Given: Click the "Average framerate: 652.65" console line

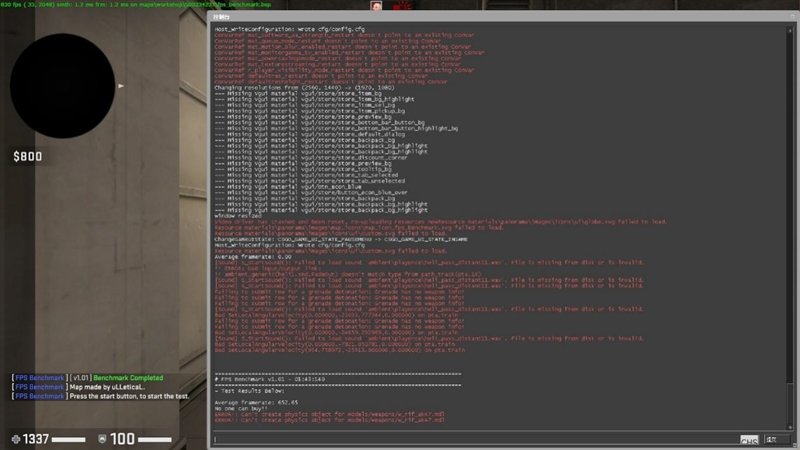Looking at the screenshot, I should click(x=256, y=403).
